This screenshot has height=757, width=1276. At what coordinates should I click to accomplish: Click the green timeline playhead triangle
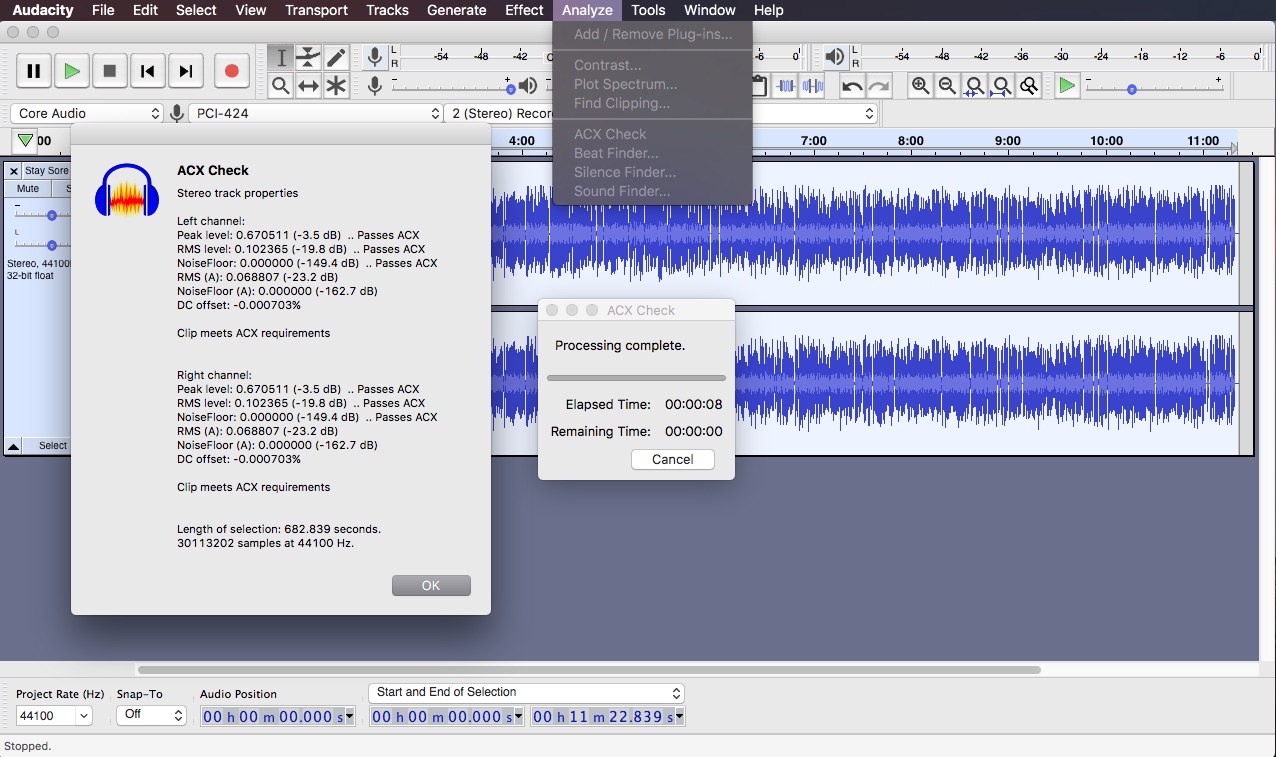pos(26,141)
